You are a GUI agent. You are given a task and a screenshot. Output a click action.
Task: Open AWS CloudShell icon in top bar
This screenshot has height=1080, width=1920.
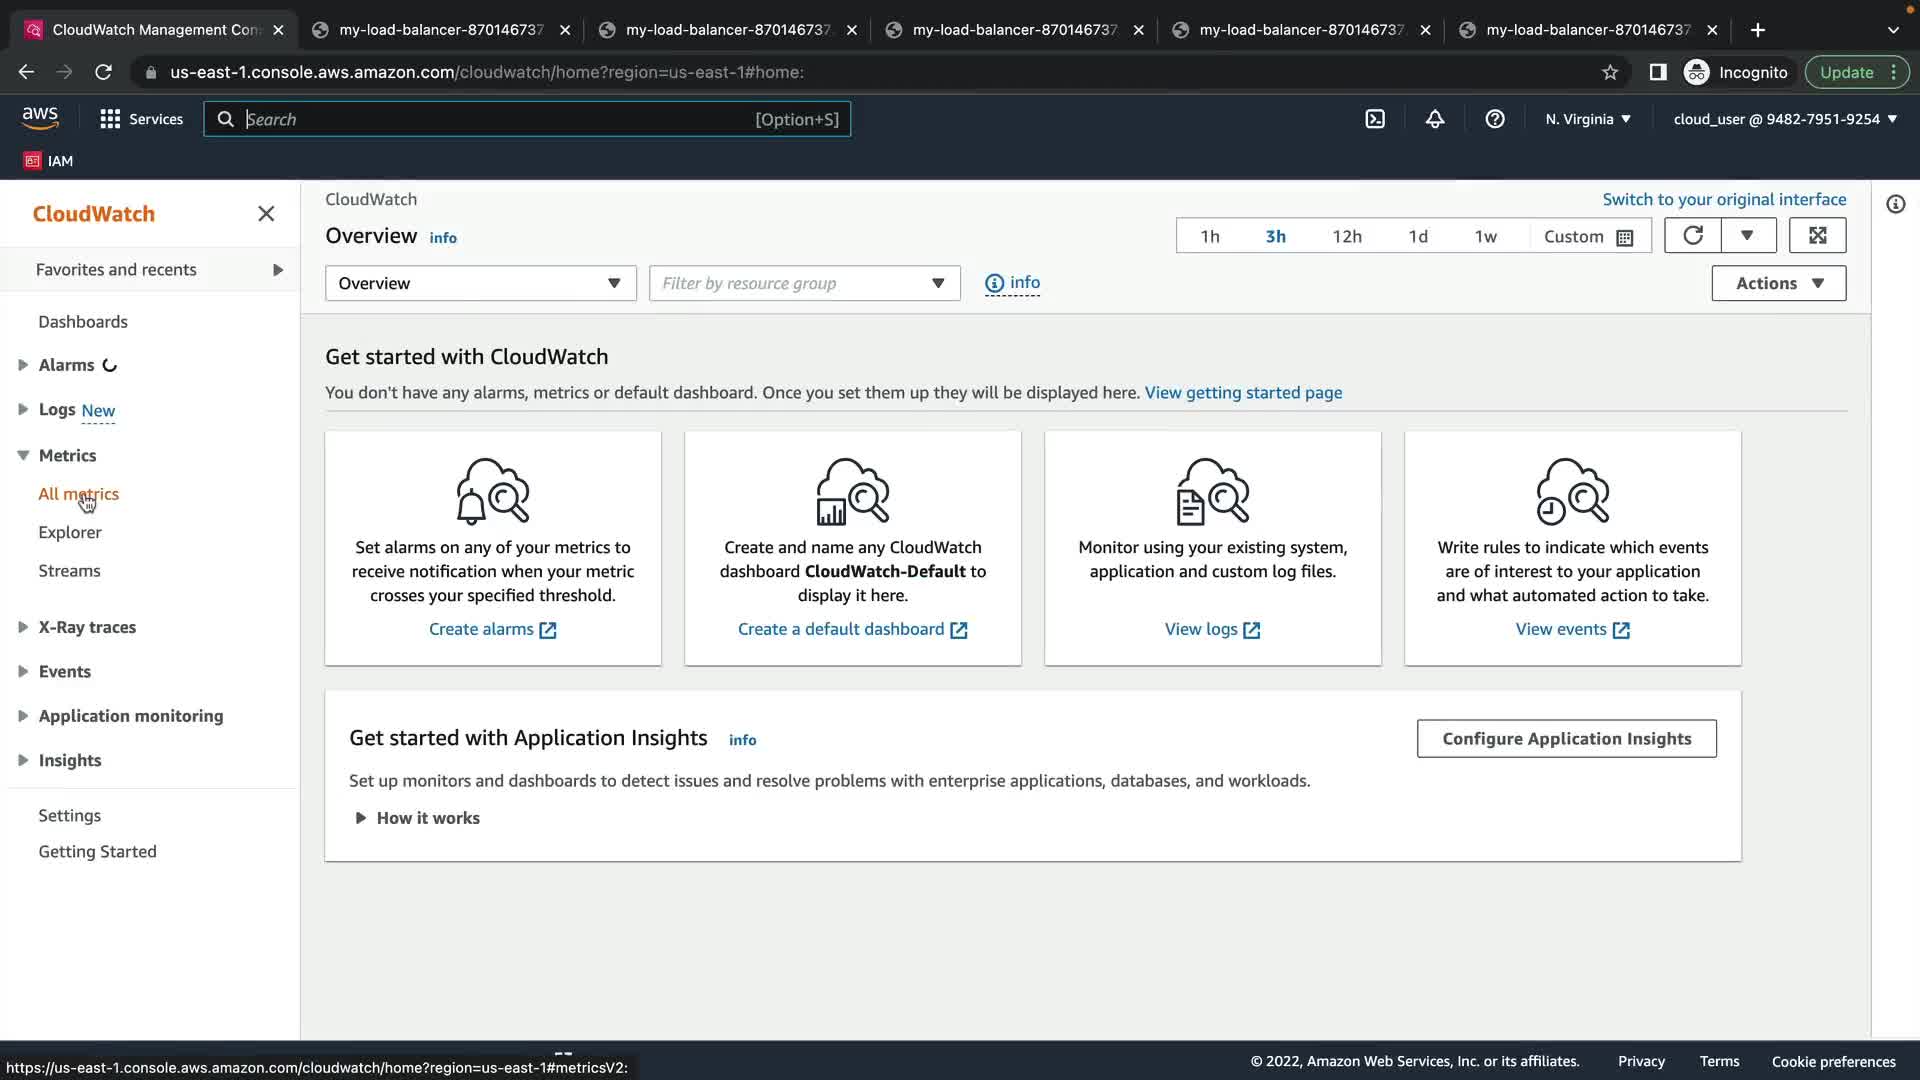(1375, 119)
